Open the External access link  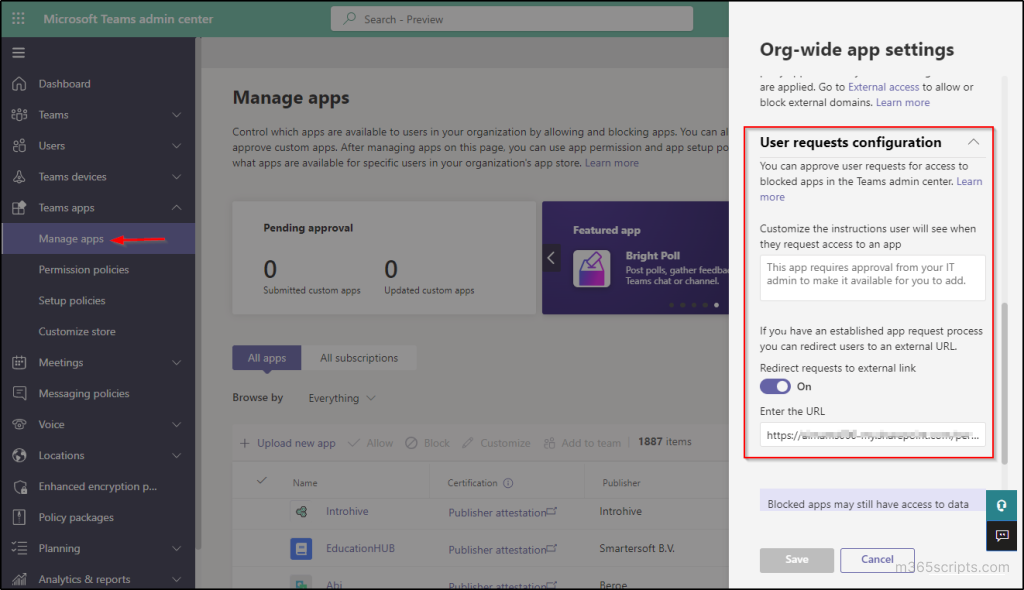[883, 87]
